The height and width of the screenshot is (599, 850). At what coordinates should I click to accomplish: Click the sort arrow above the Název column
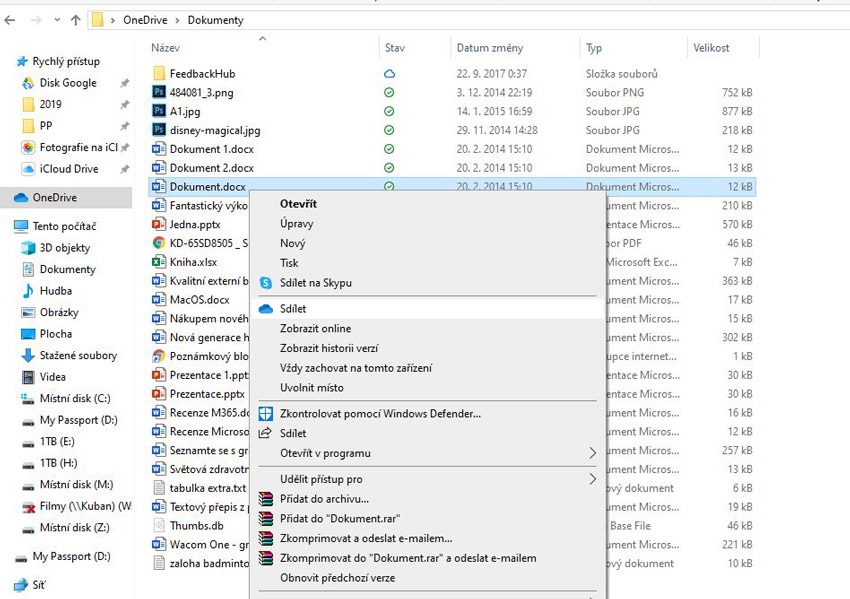tap(263, 40)
